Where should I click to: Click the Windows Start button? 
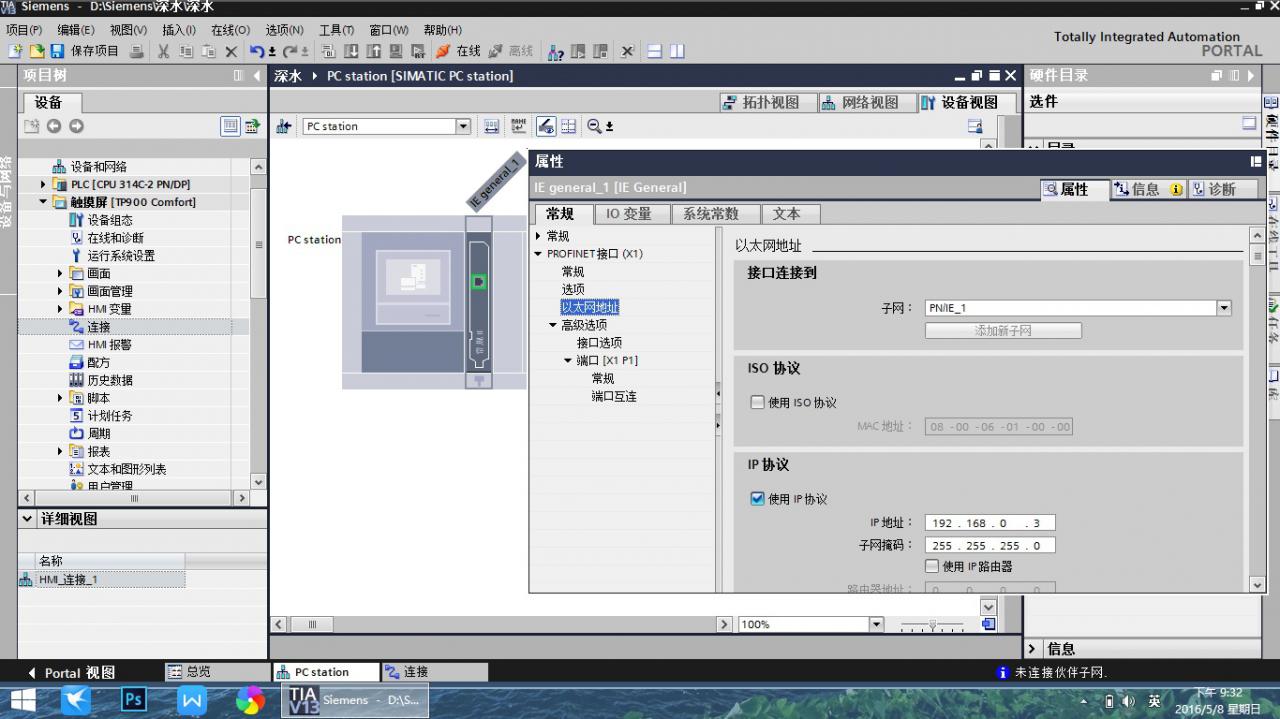pos(22,700)
